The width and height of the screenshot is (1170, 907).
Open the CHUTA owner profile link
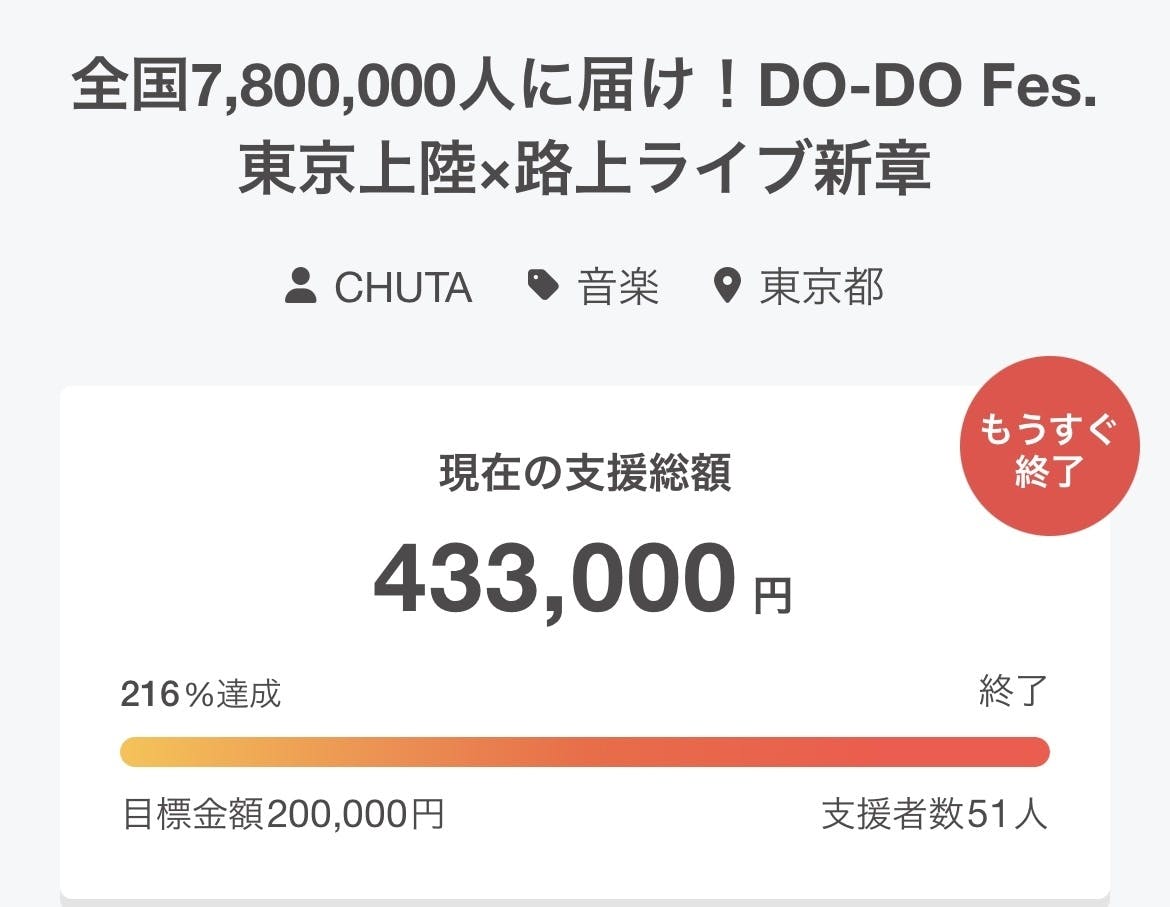pos(403,288)
